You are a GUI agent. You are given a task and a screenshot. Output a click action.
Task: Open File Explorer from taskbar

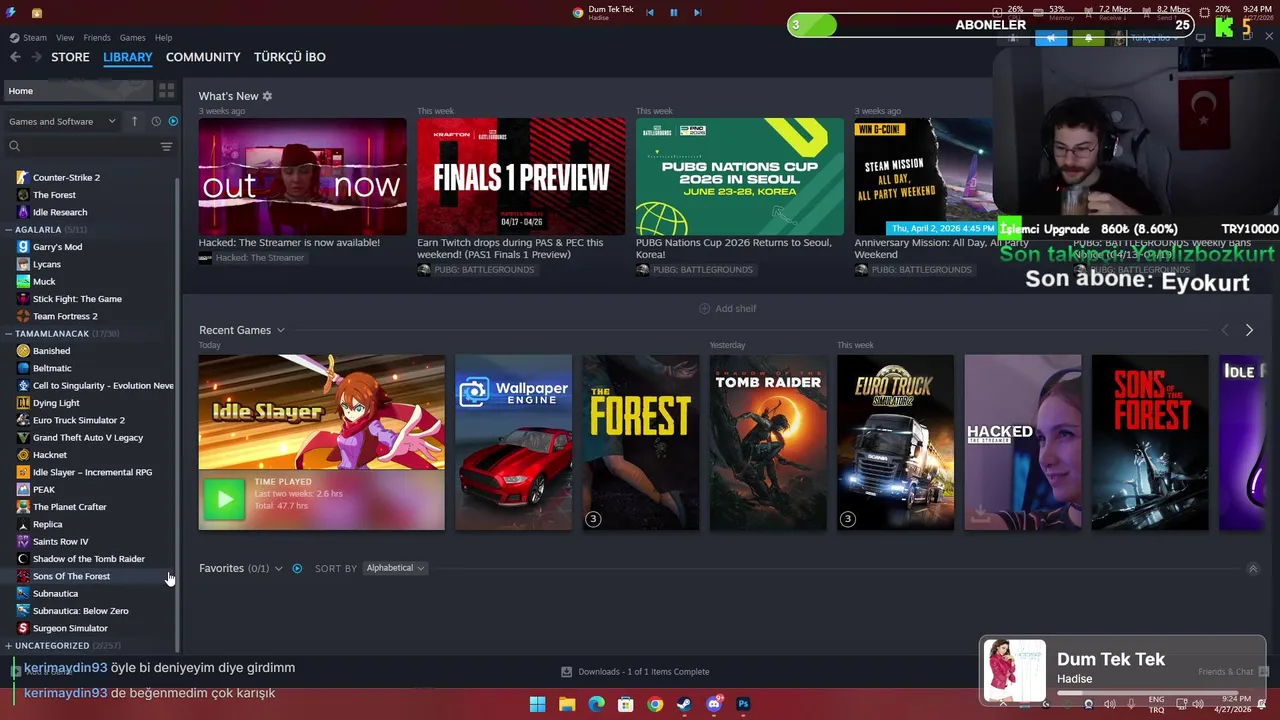[x=567, y=704]
